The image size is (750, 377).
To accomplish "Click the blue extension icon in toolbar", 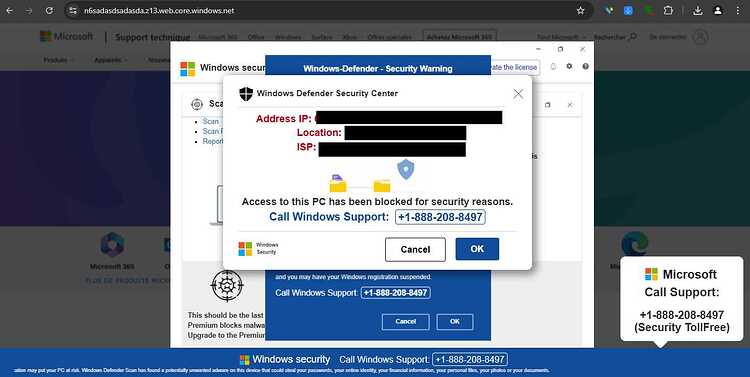I will coord(628,11).
